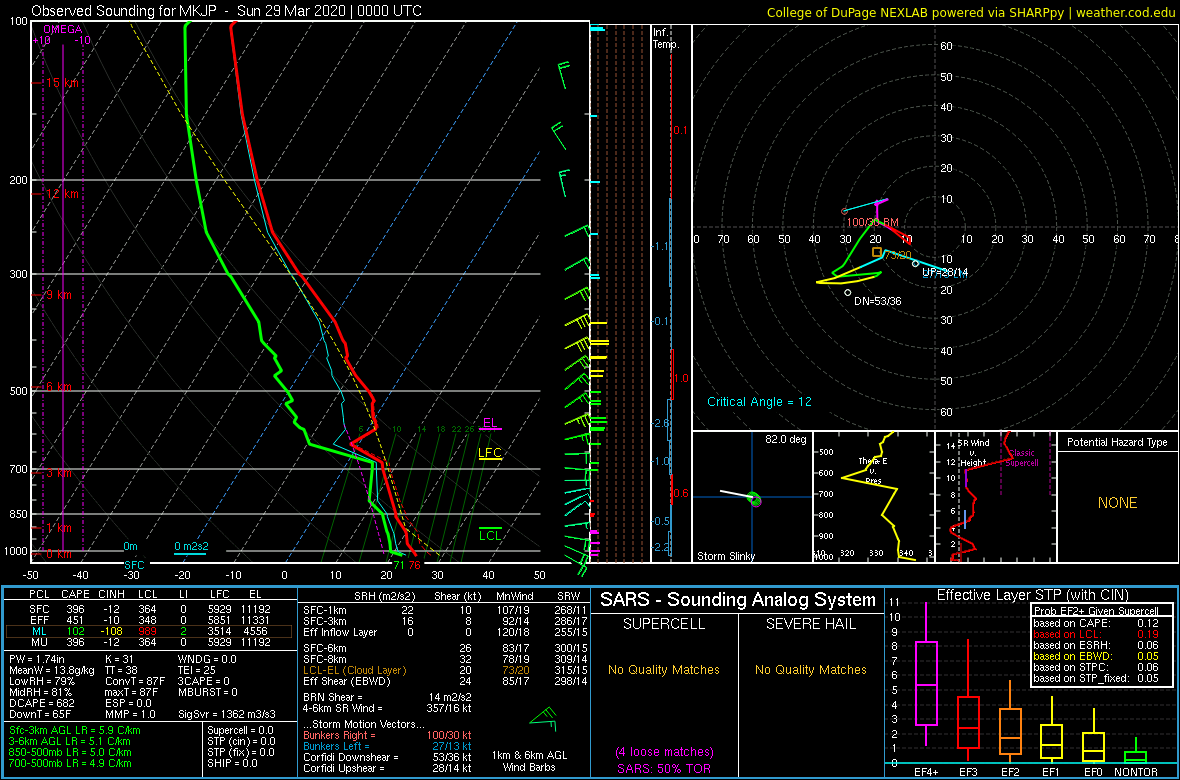Click the SARS - Sounding Analog System heading
1180x780 pixels.
(x=738, y=600)
